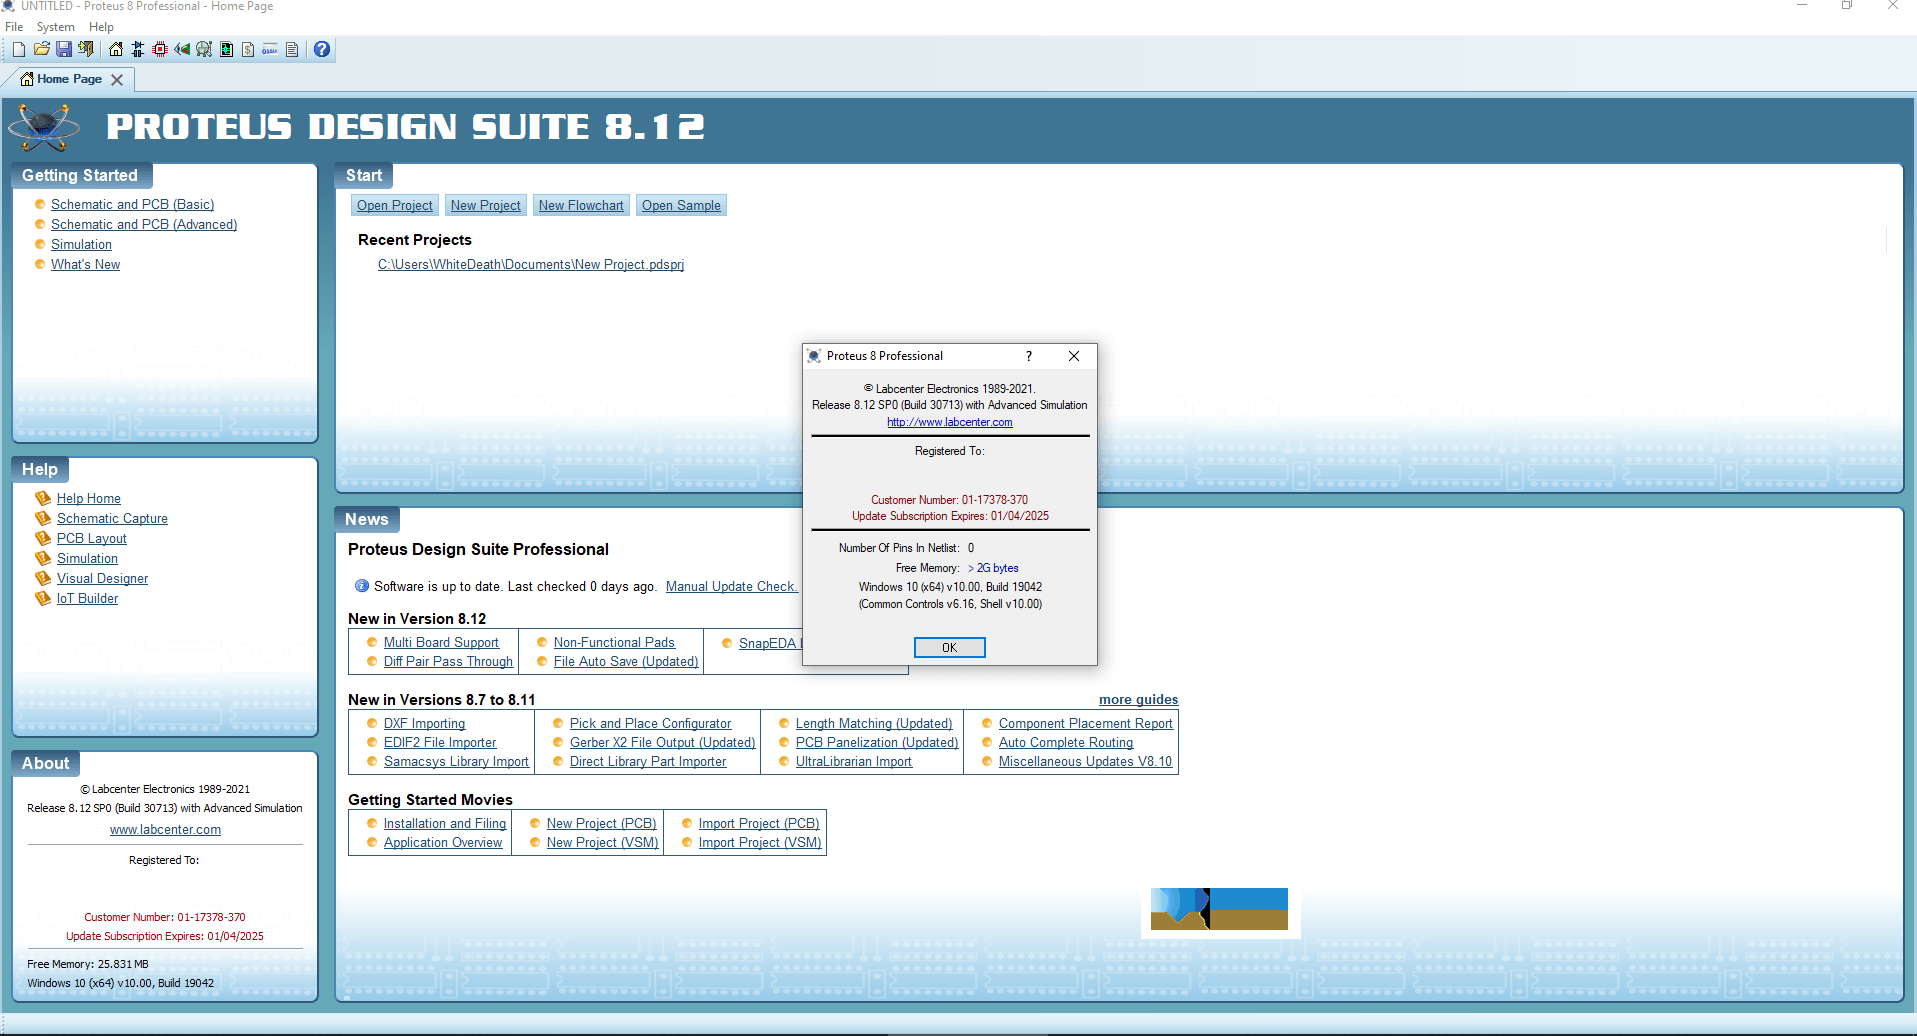This screenshot has width=1917, height=1036.
Task: Open Gerber X2 File Output (Updated) guide
Action: [x=662, y=742]
